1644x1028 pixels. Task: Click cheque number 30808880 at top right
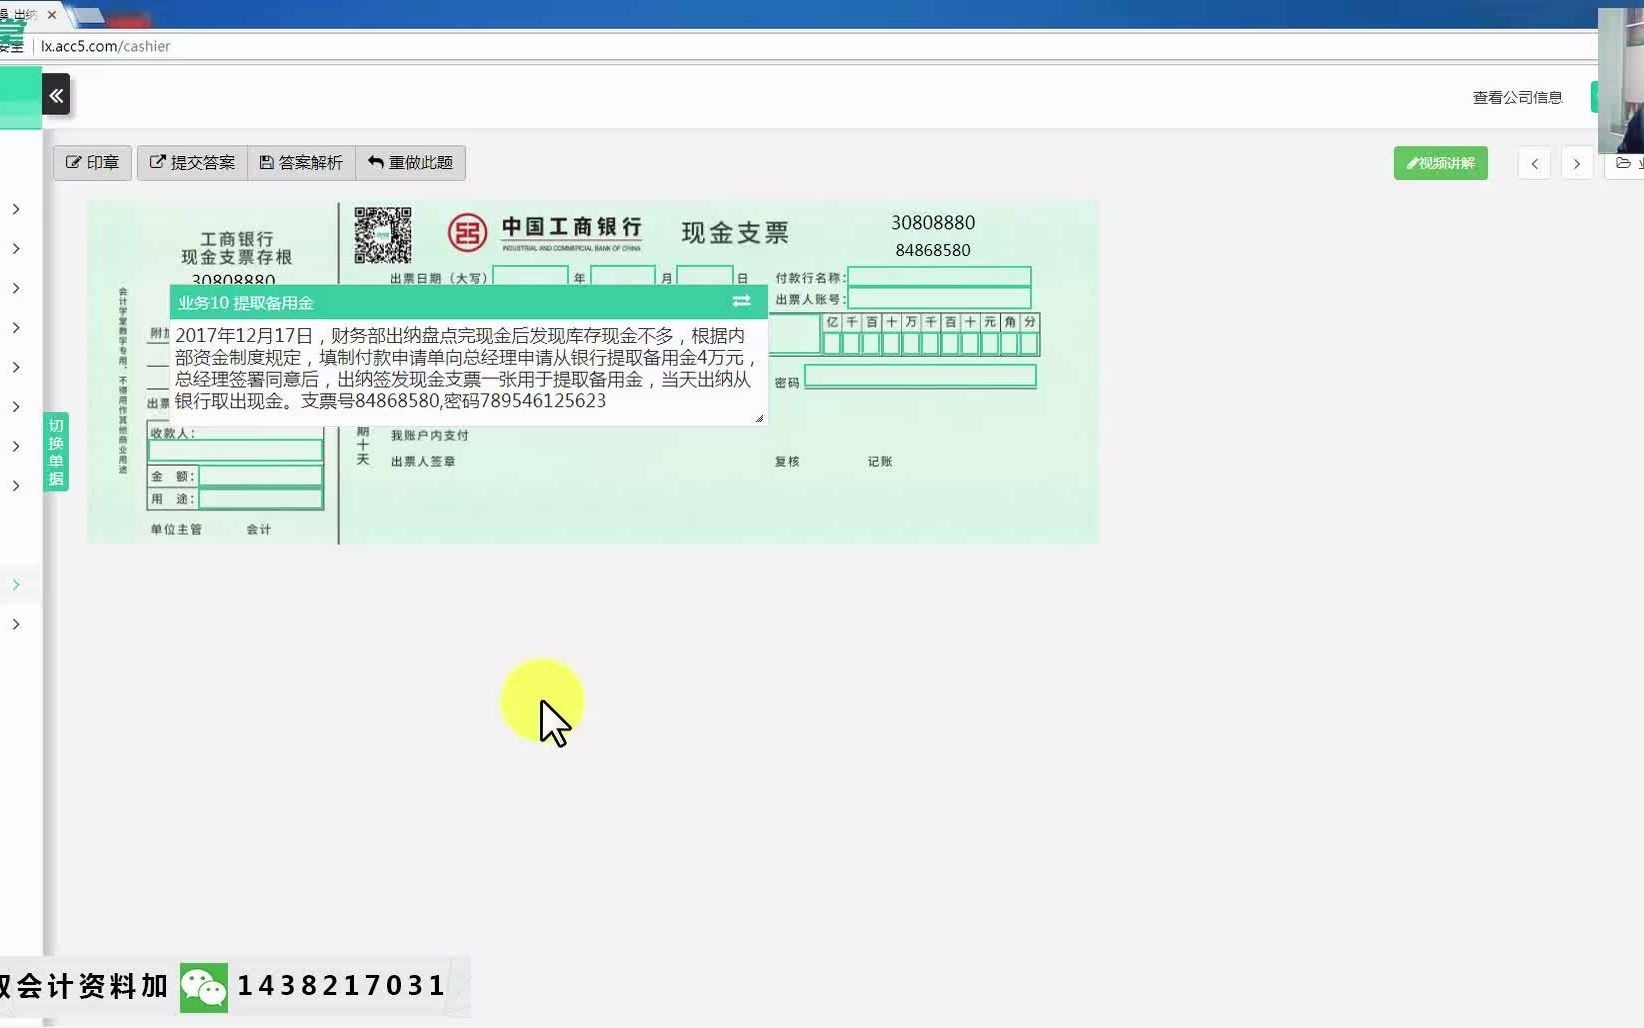933,222
